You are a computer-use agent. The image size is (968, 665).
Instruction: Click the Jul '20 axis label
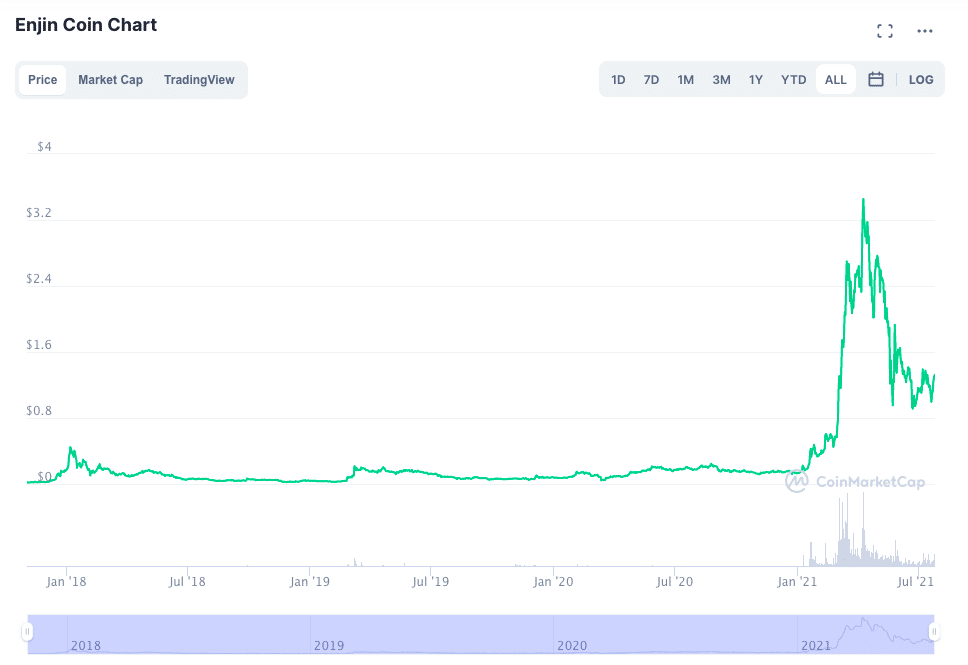(674, 582)
